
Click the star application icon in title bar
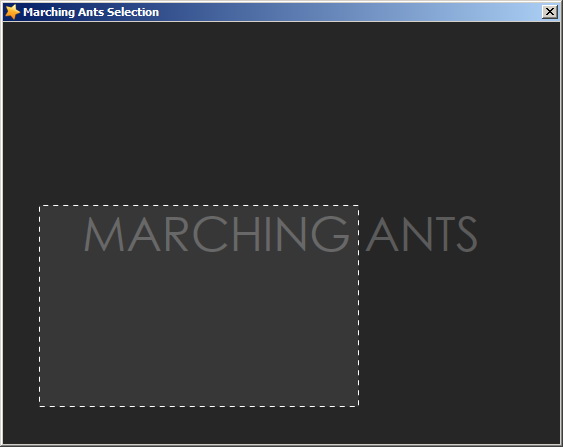(12, 12)
